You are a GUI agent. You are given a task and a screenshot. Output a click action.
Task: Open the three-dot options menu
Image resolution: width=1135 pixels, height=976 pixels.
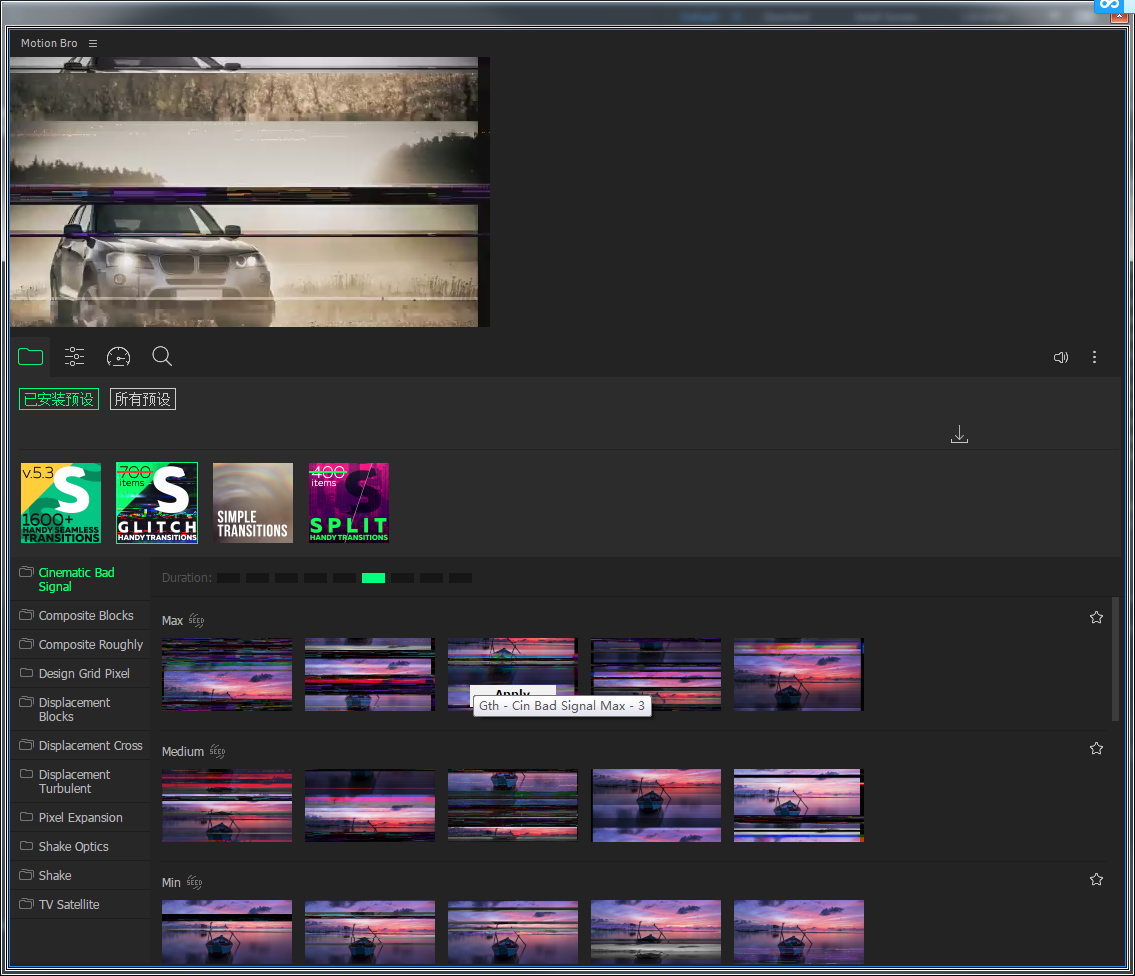coord(1094,357)
